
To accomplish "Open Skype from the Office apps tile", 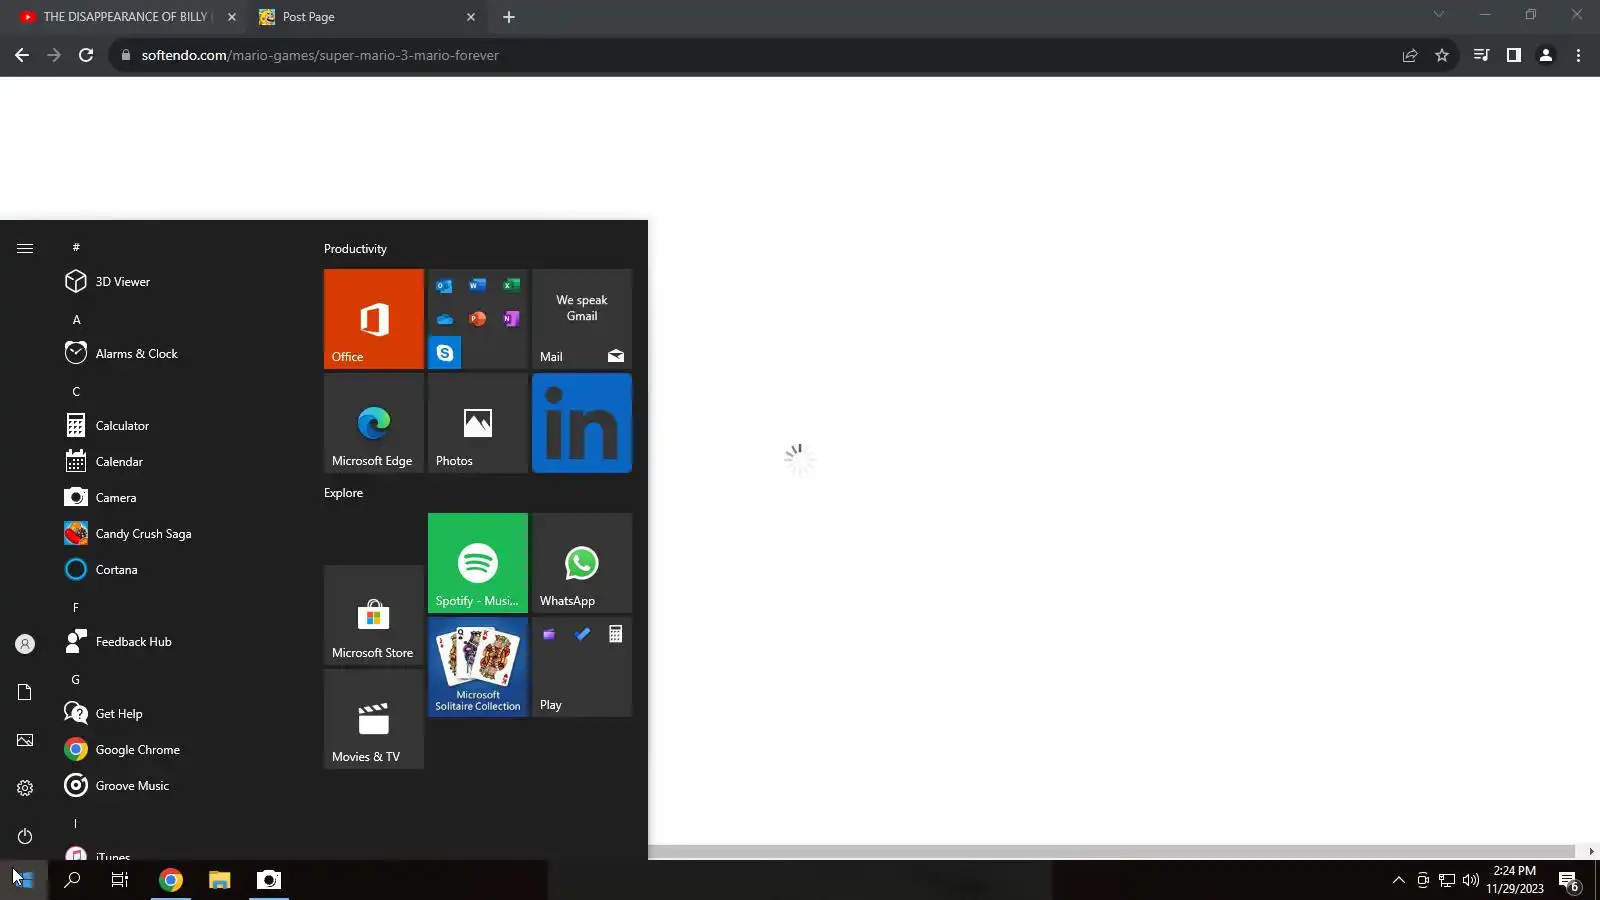I will pos(445,353).
